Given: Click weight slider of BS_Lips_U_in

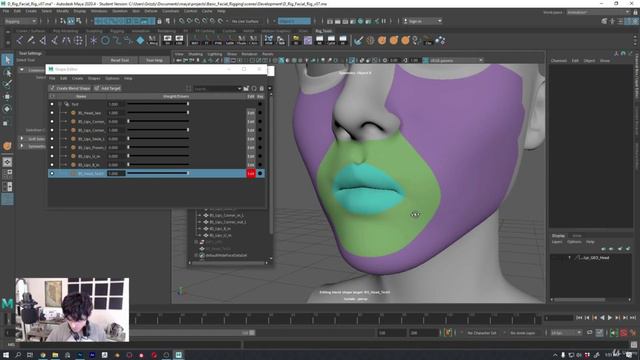Looking at the screenshot, I should pyautogui.click(x=158, y=156).
